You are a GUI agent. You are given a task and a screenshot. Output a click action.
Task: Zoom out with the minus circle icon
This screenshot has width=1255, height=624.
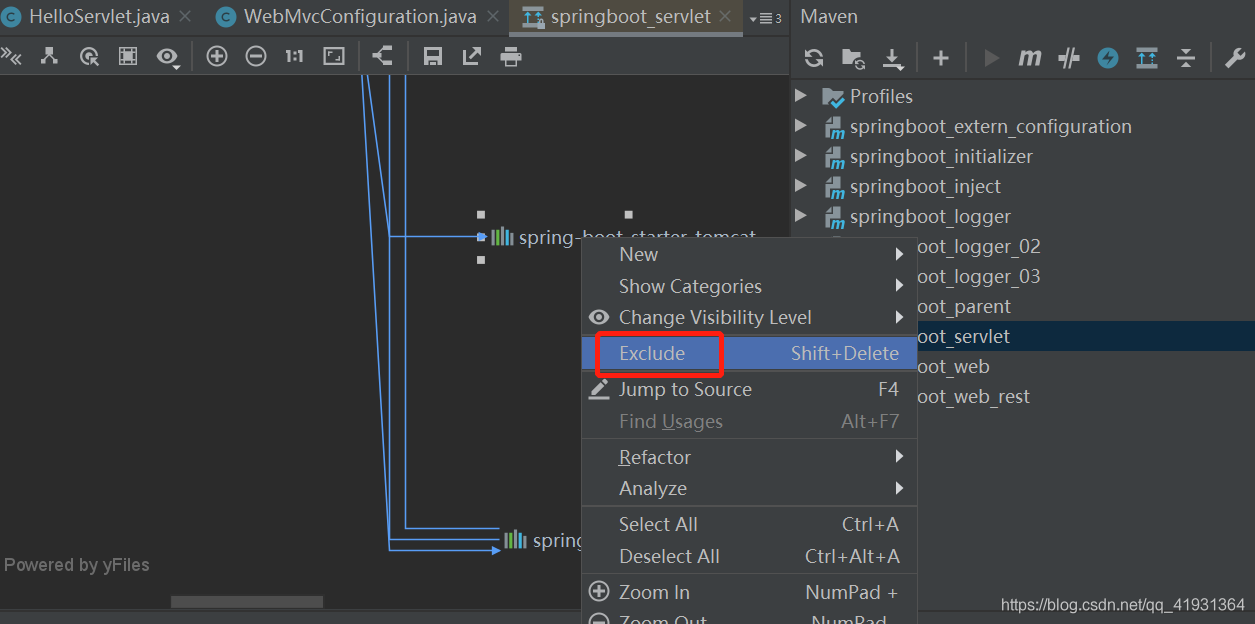[256, 57]
